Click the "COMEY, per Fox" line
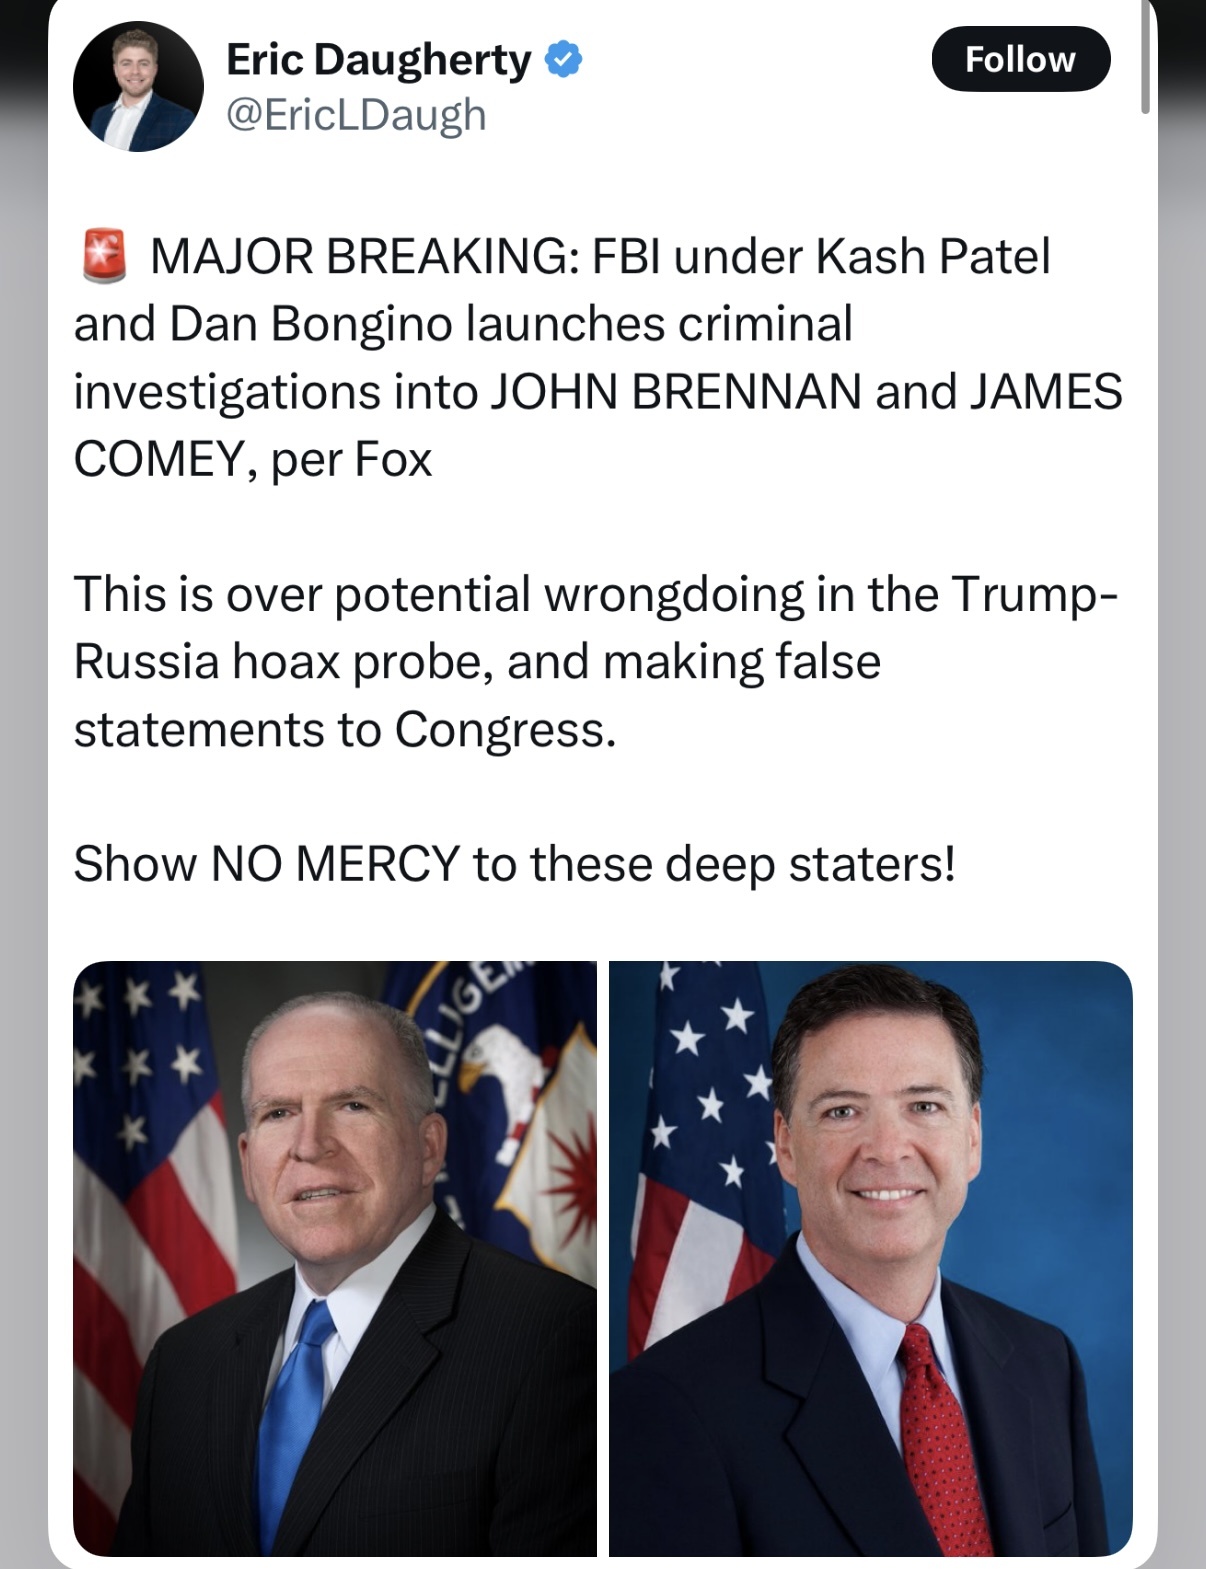1206x1569 pixels. [253, 460]
